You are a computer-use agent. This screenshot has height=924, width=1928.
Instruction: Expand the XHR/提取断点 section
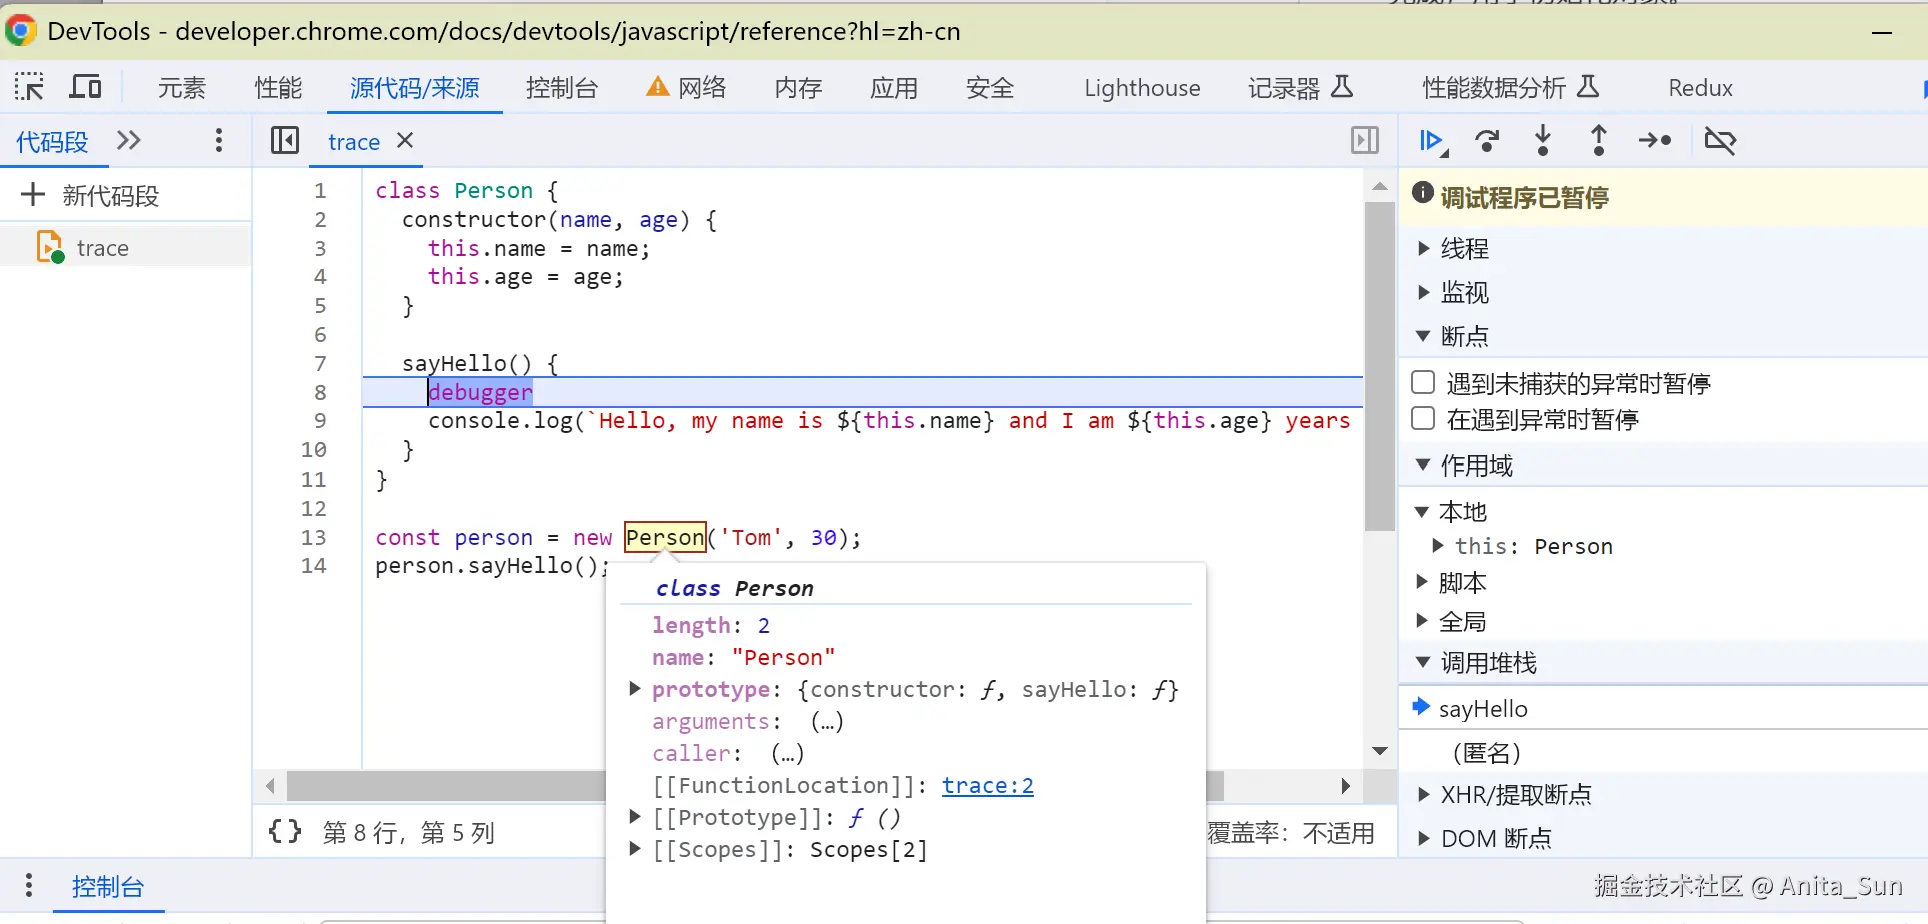pos(1424,794)
